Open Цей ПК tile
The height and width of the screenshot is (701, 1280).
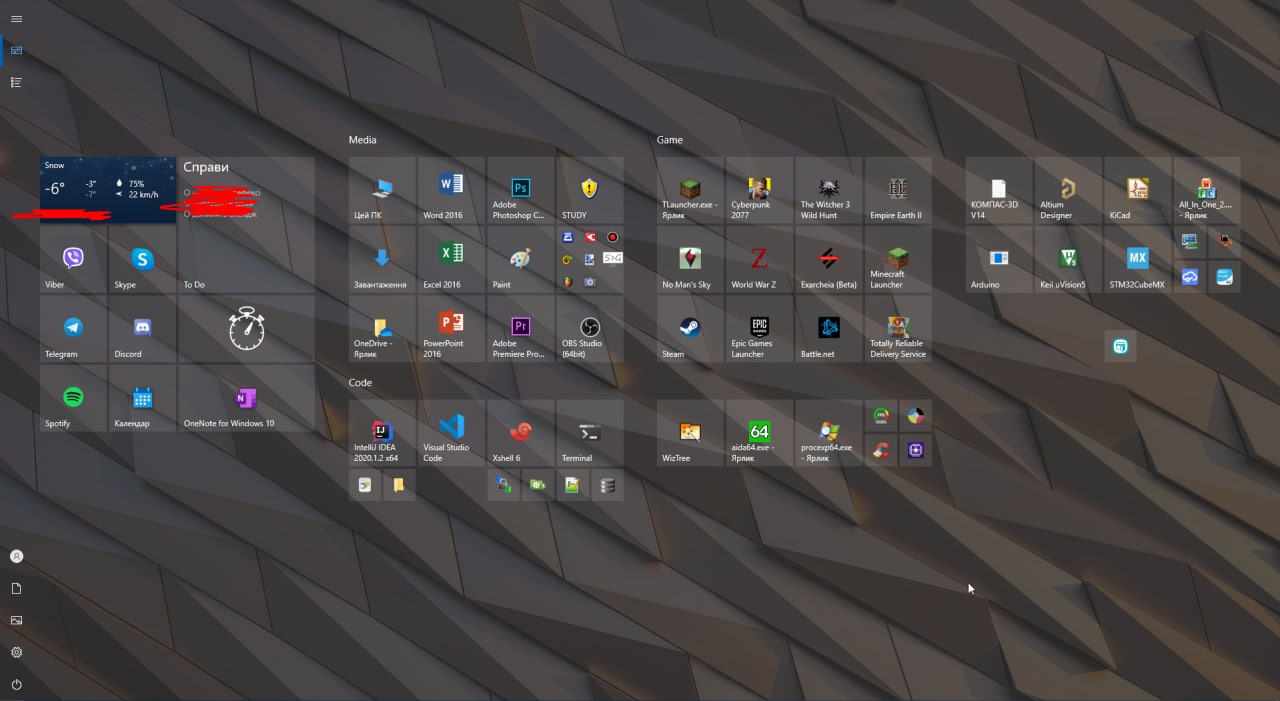(x=382, y=190)
